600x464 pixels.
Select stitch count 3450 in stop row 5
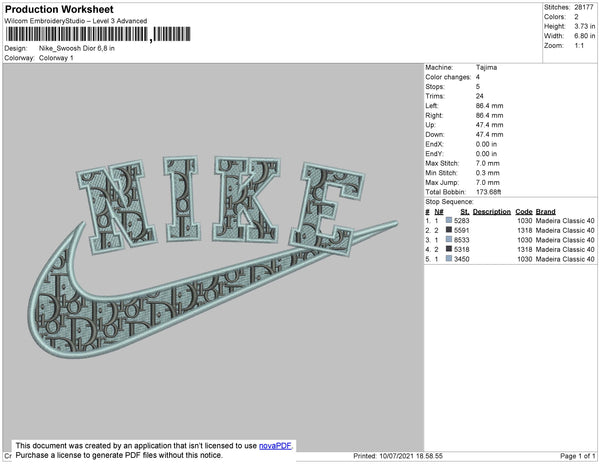point(461,259)
